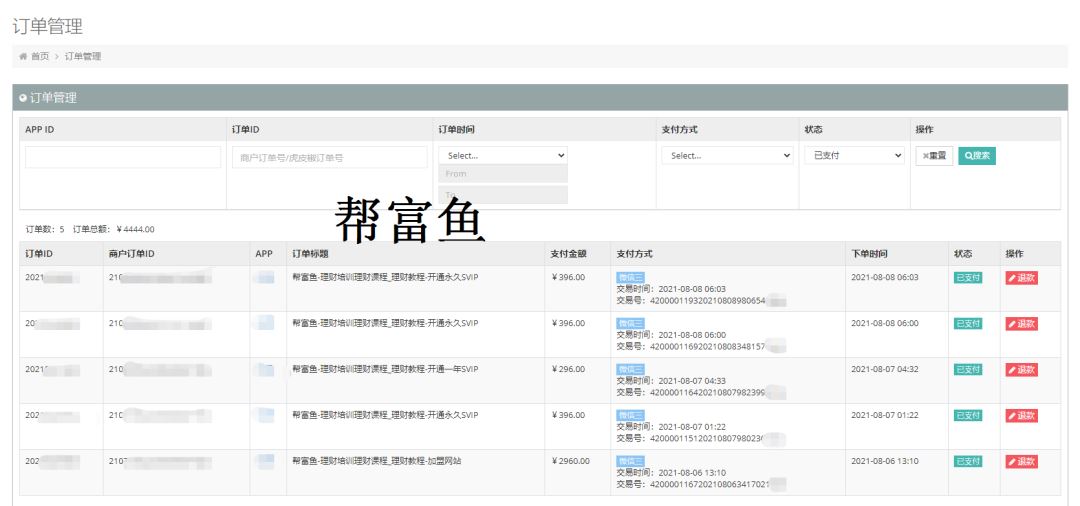This screenshot has width=1080, height=506.
Task: Click the 搜索 magnifier search button
Action: click(977, 156)
